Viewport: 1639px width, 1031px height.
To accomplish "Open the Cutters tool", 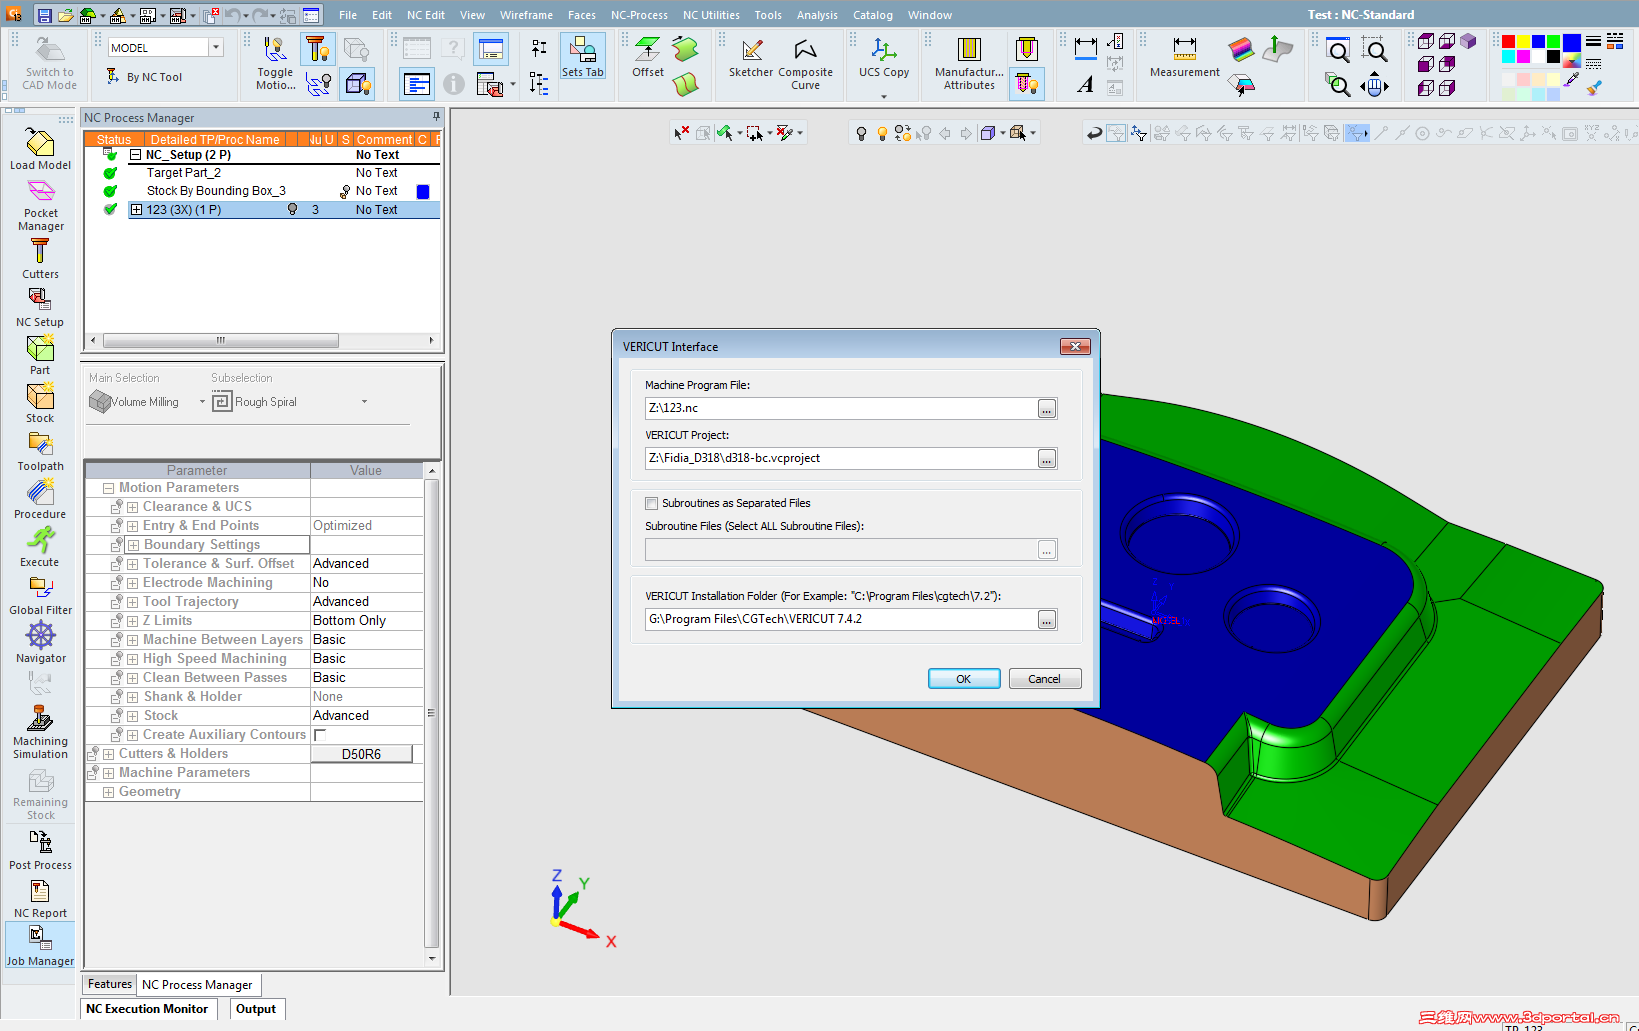I will pos(40,259).
